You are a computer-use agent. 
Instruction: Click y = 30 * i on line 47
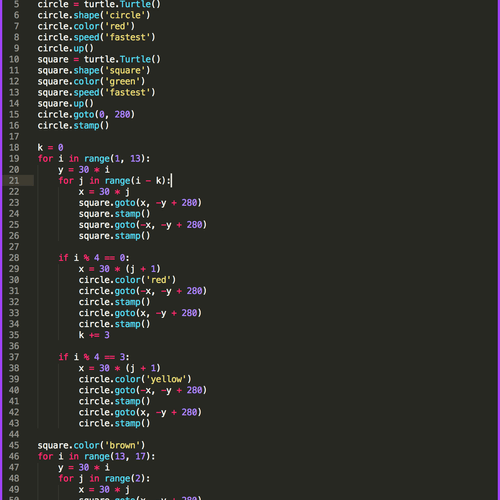84,467
